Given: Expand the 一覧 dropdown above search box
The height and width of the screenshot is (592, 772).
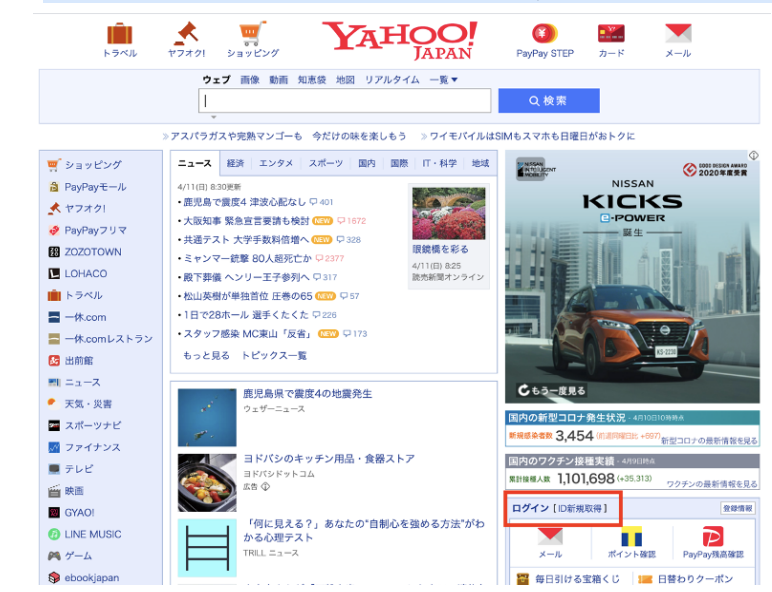Looking at the screenshot, I should click(443, 80).
